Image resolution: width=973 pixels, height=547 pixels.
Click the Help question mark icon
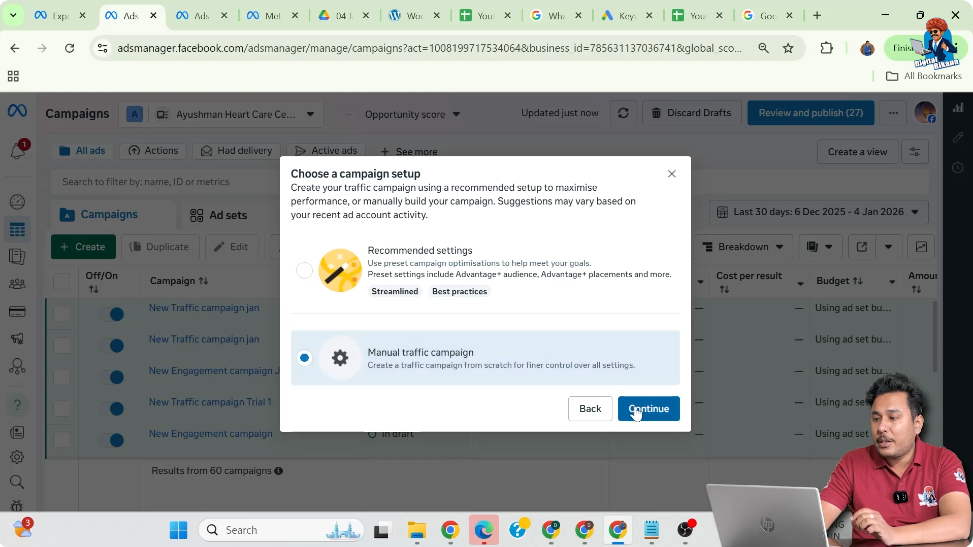click(x=17, y=405)
